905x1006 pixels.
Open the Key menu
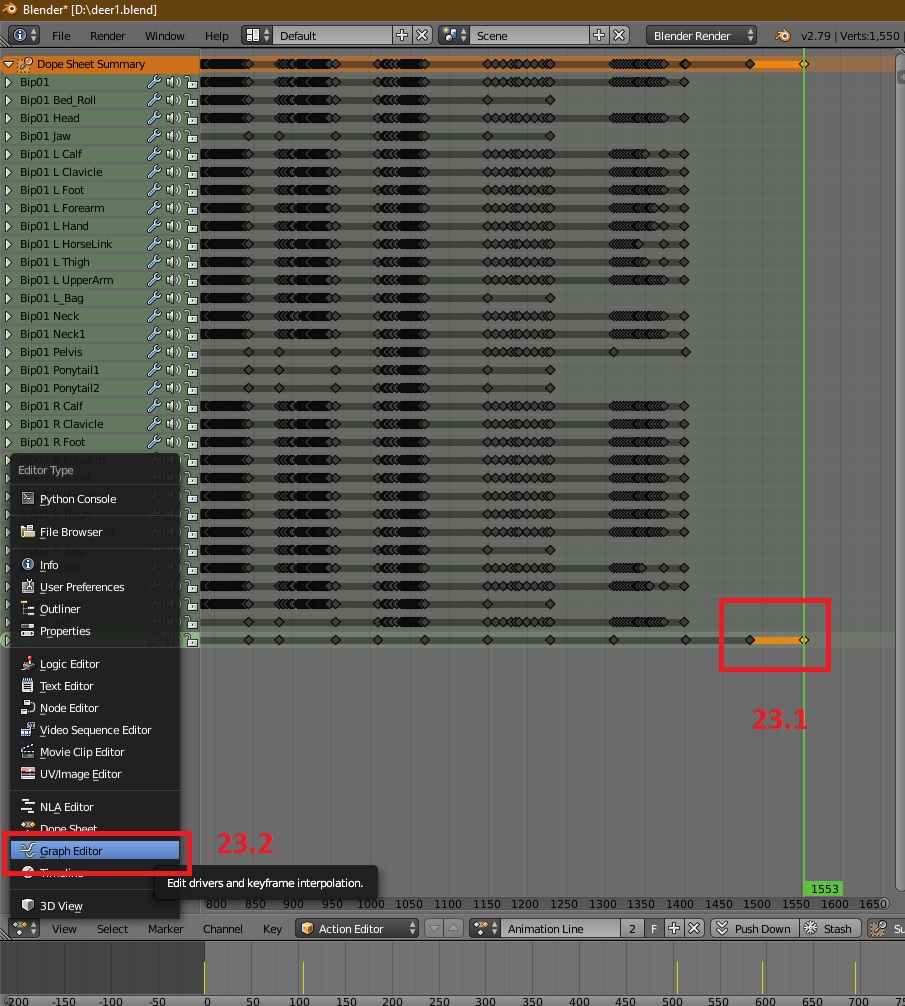(272, 929)
